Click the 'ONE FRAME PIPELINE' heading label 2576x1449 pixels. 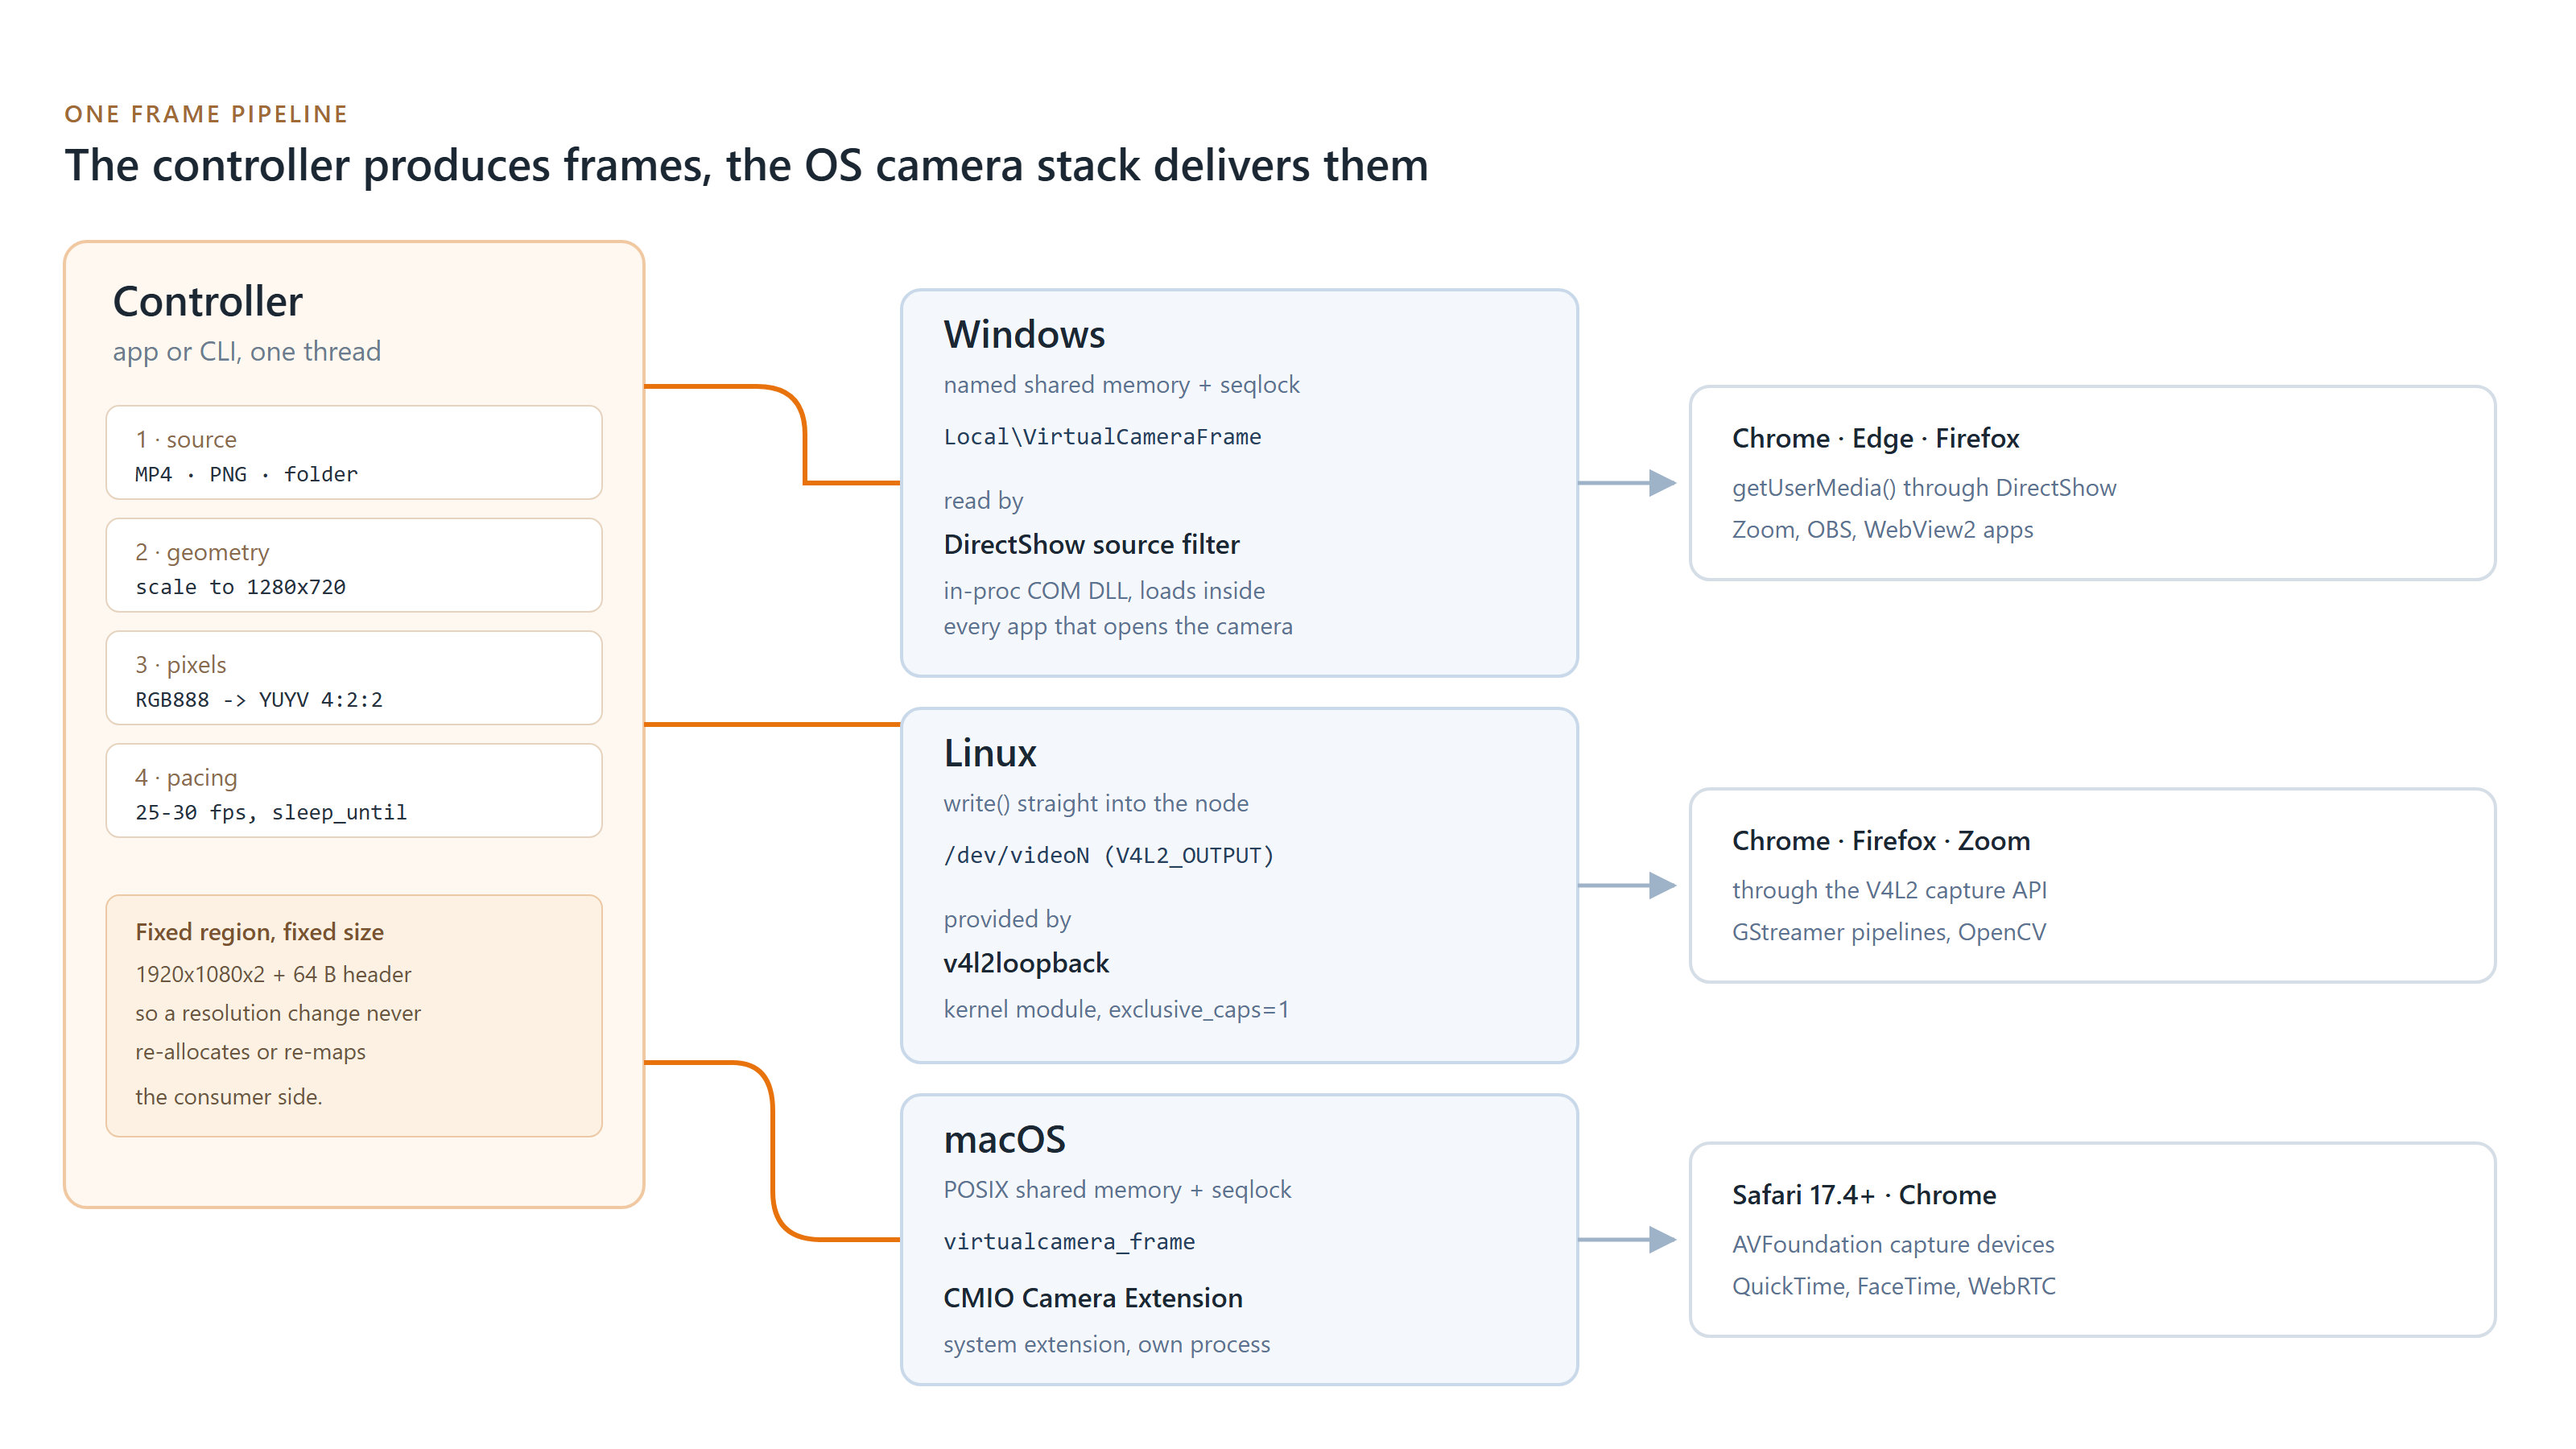[206, 114]
